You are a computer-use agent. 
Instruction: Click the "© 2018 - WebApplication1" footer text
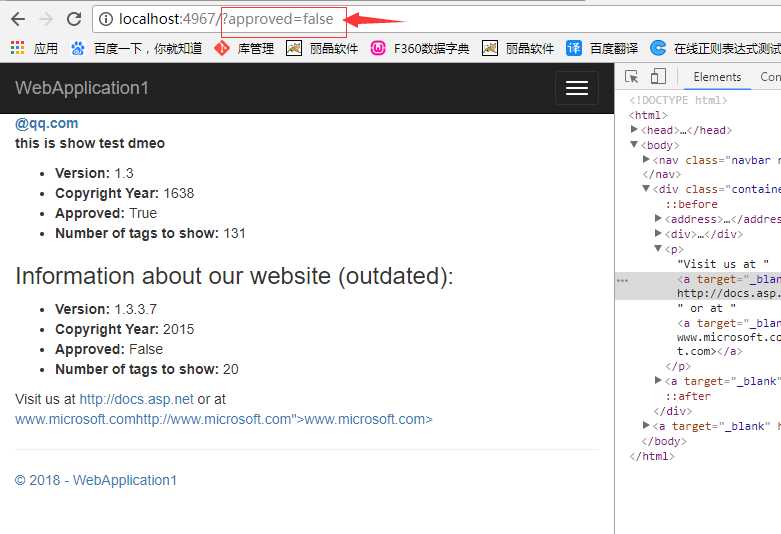click(96, 480)
